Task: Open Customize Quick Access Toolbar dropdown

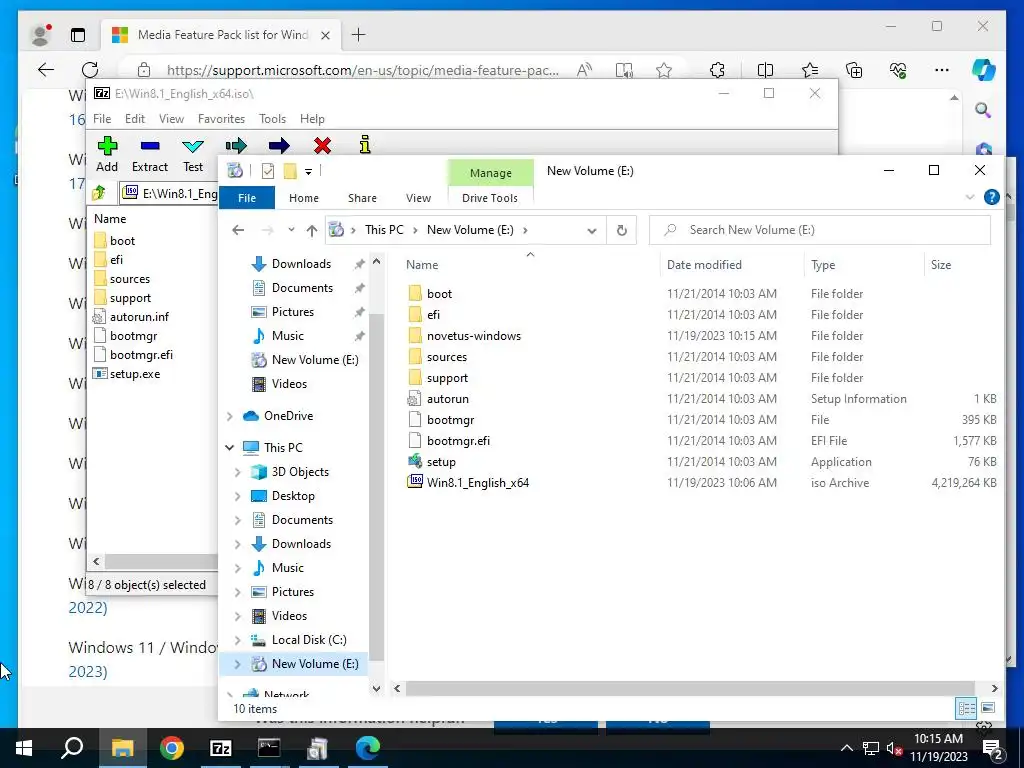Action: point(308,172)
